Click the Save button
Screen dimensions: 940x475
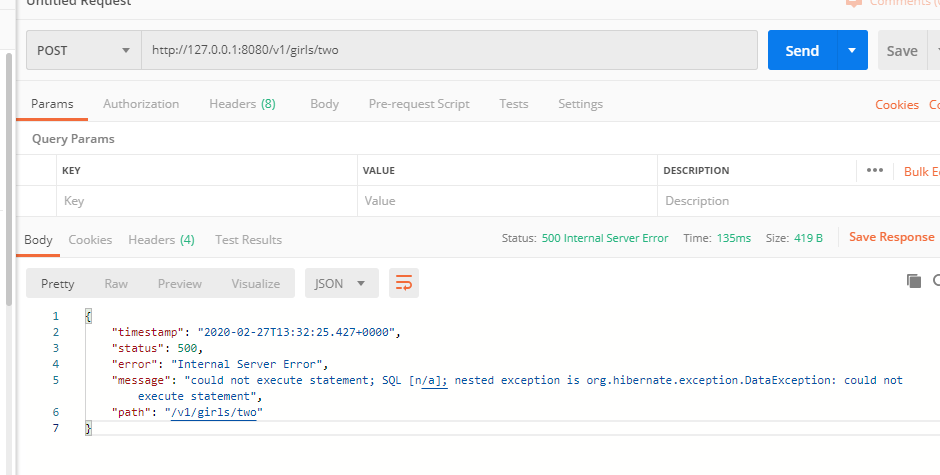point(902,50)
